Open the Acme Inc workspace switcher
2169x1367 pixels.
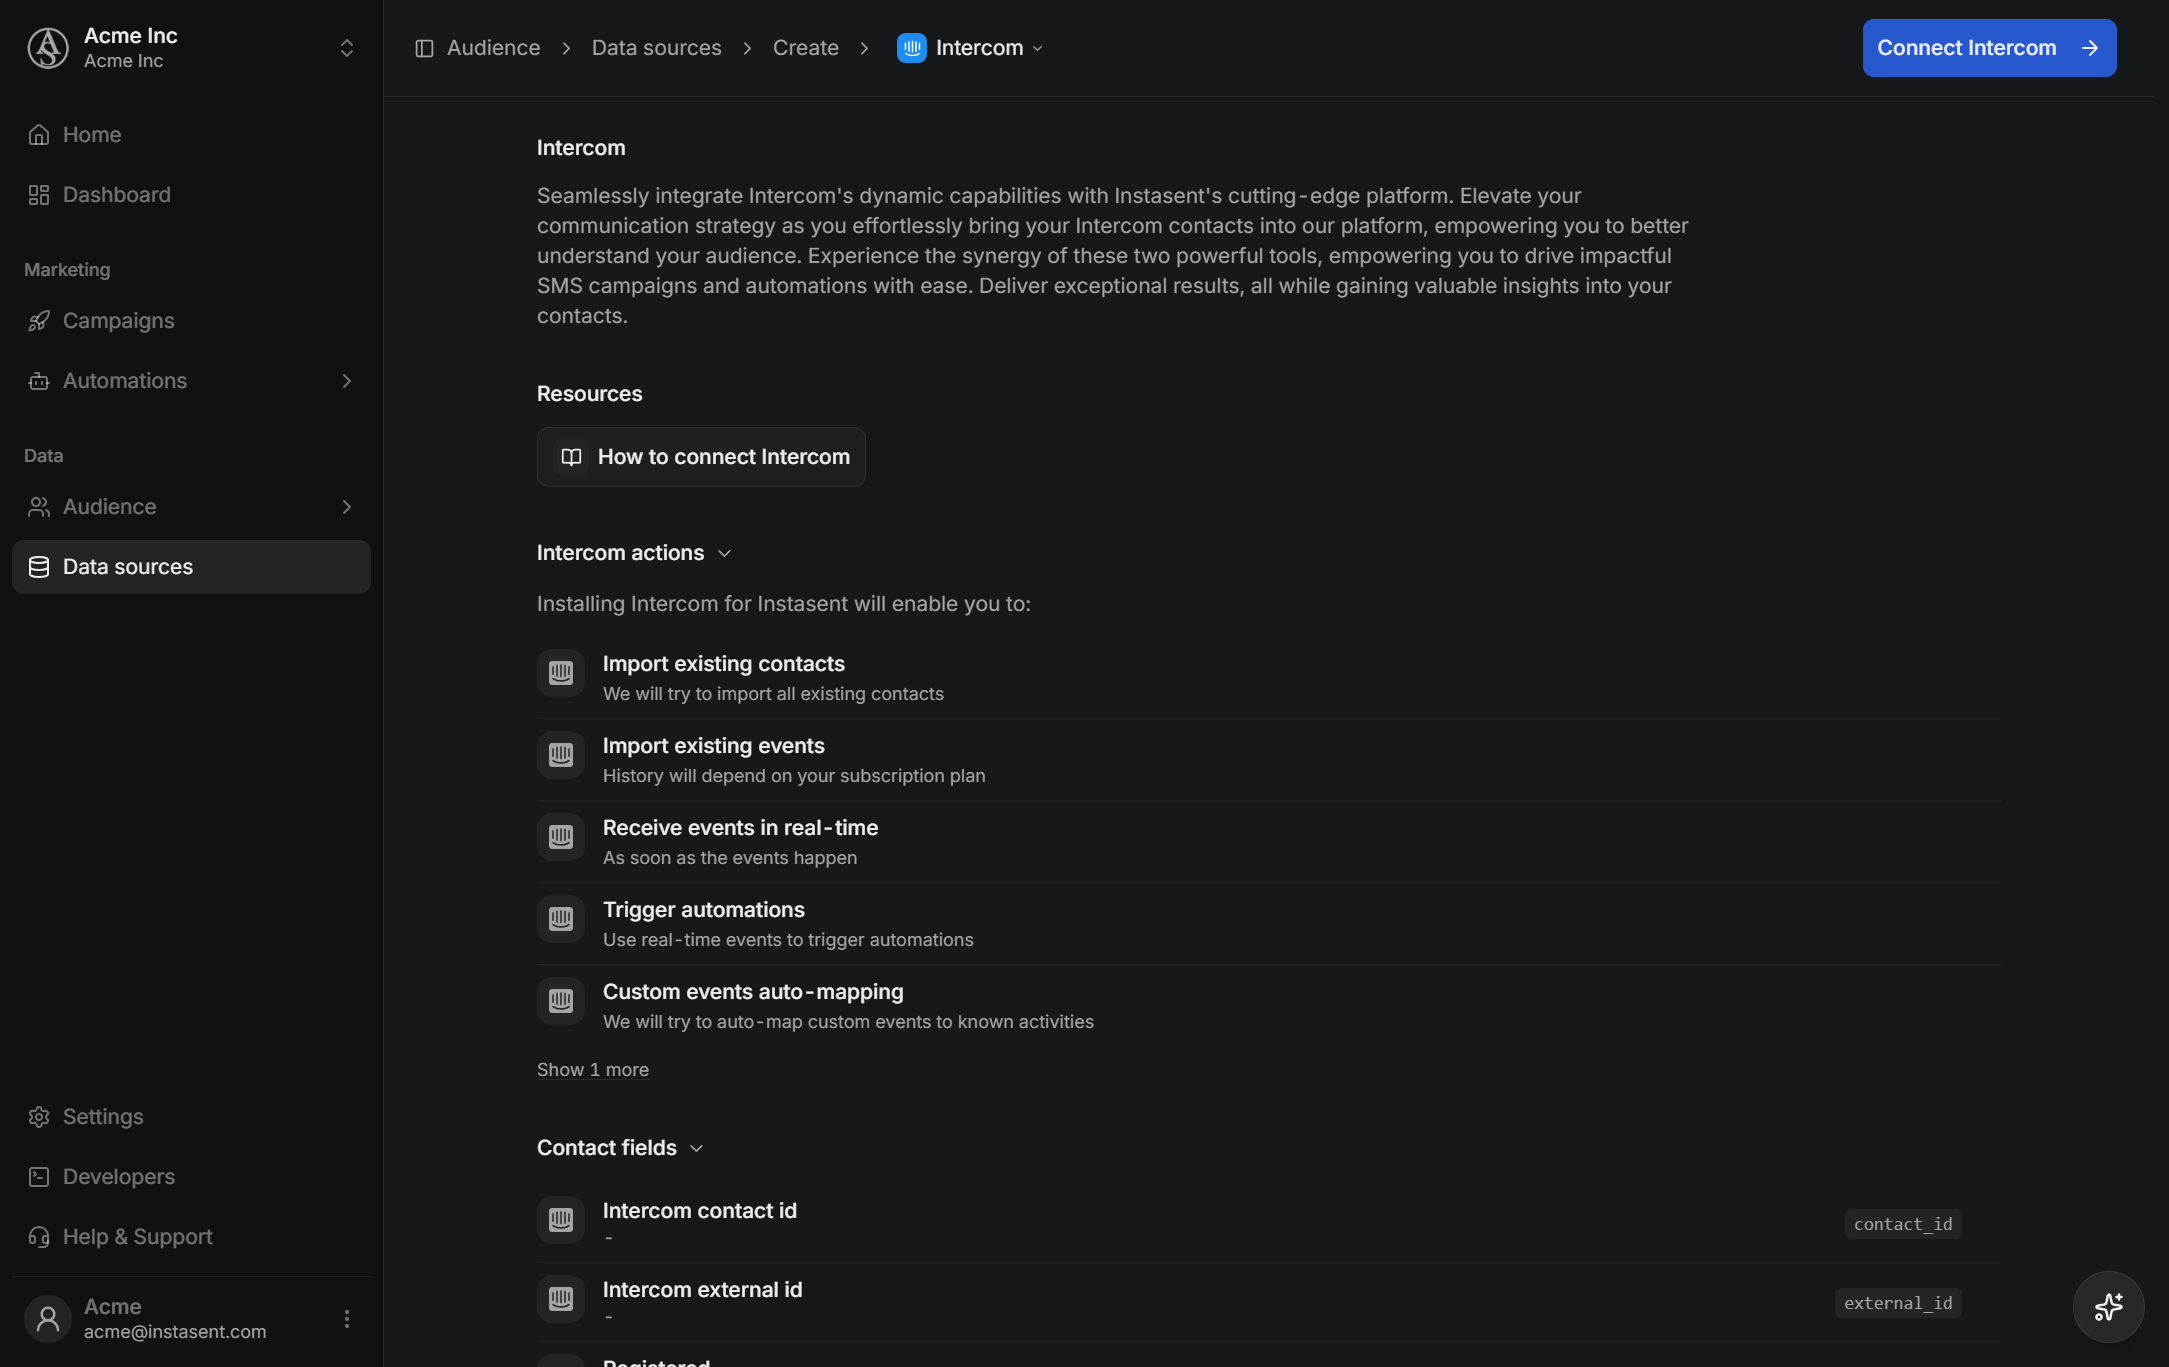coord(191,48)
